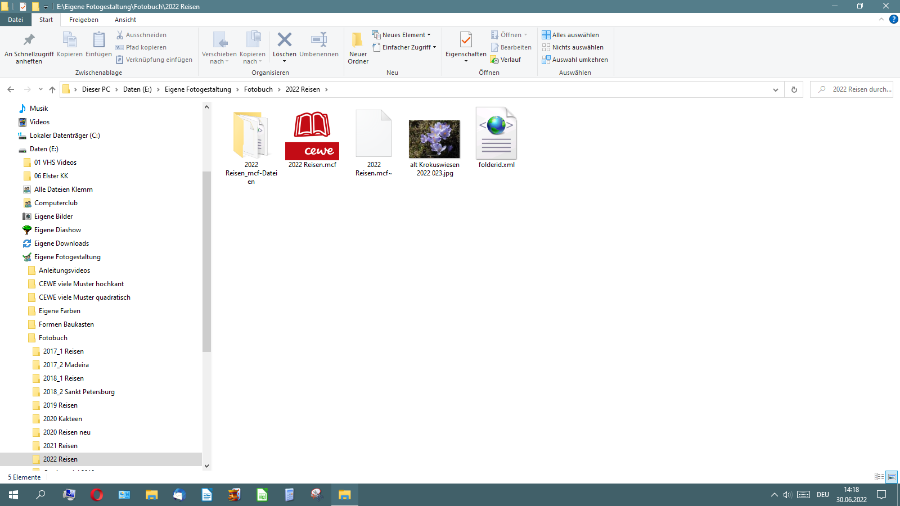Click the Neuer Ordner icon
This screenshot has width=900, height=506.
(357, 40)
